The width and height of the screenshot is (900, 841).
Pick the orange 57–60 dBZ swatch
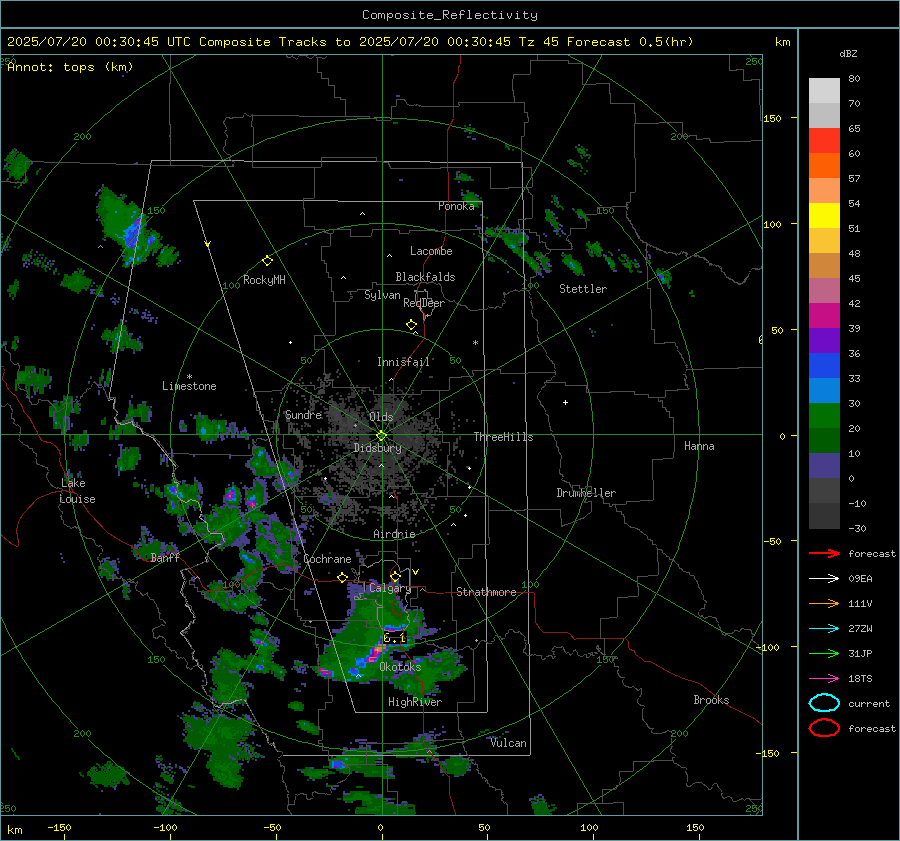coord(824,166)
